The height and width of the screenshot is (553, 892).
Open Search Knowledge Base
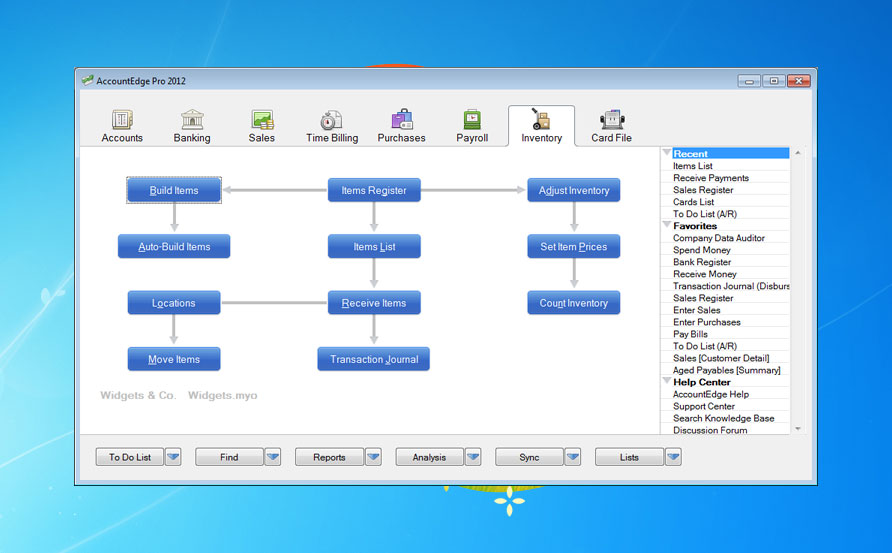(724, 418)
